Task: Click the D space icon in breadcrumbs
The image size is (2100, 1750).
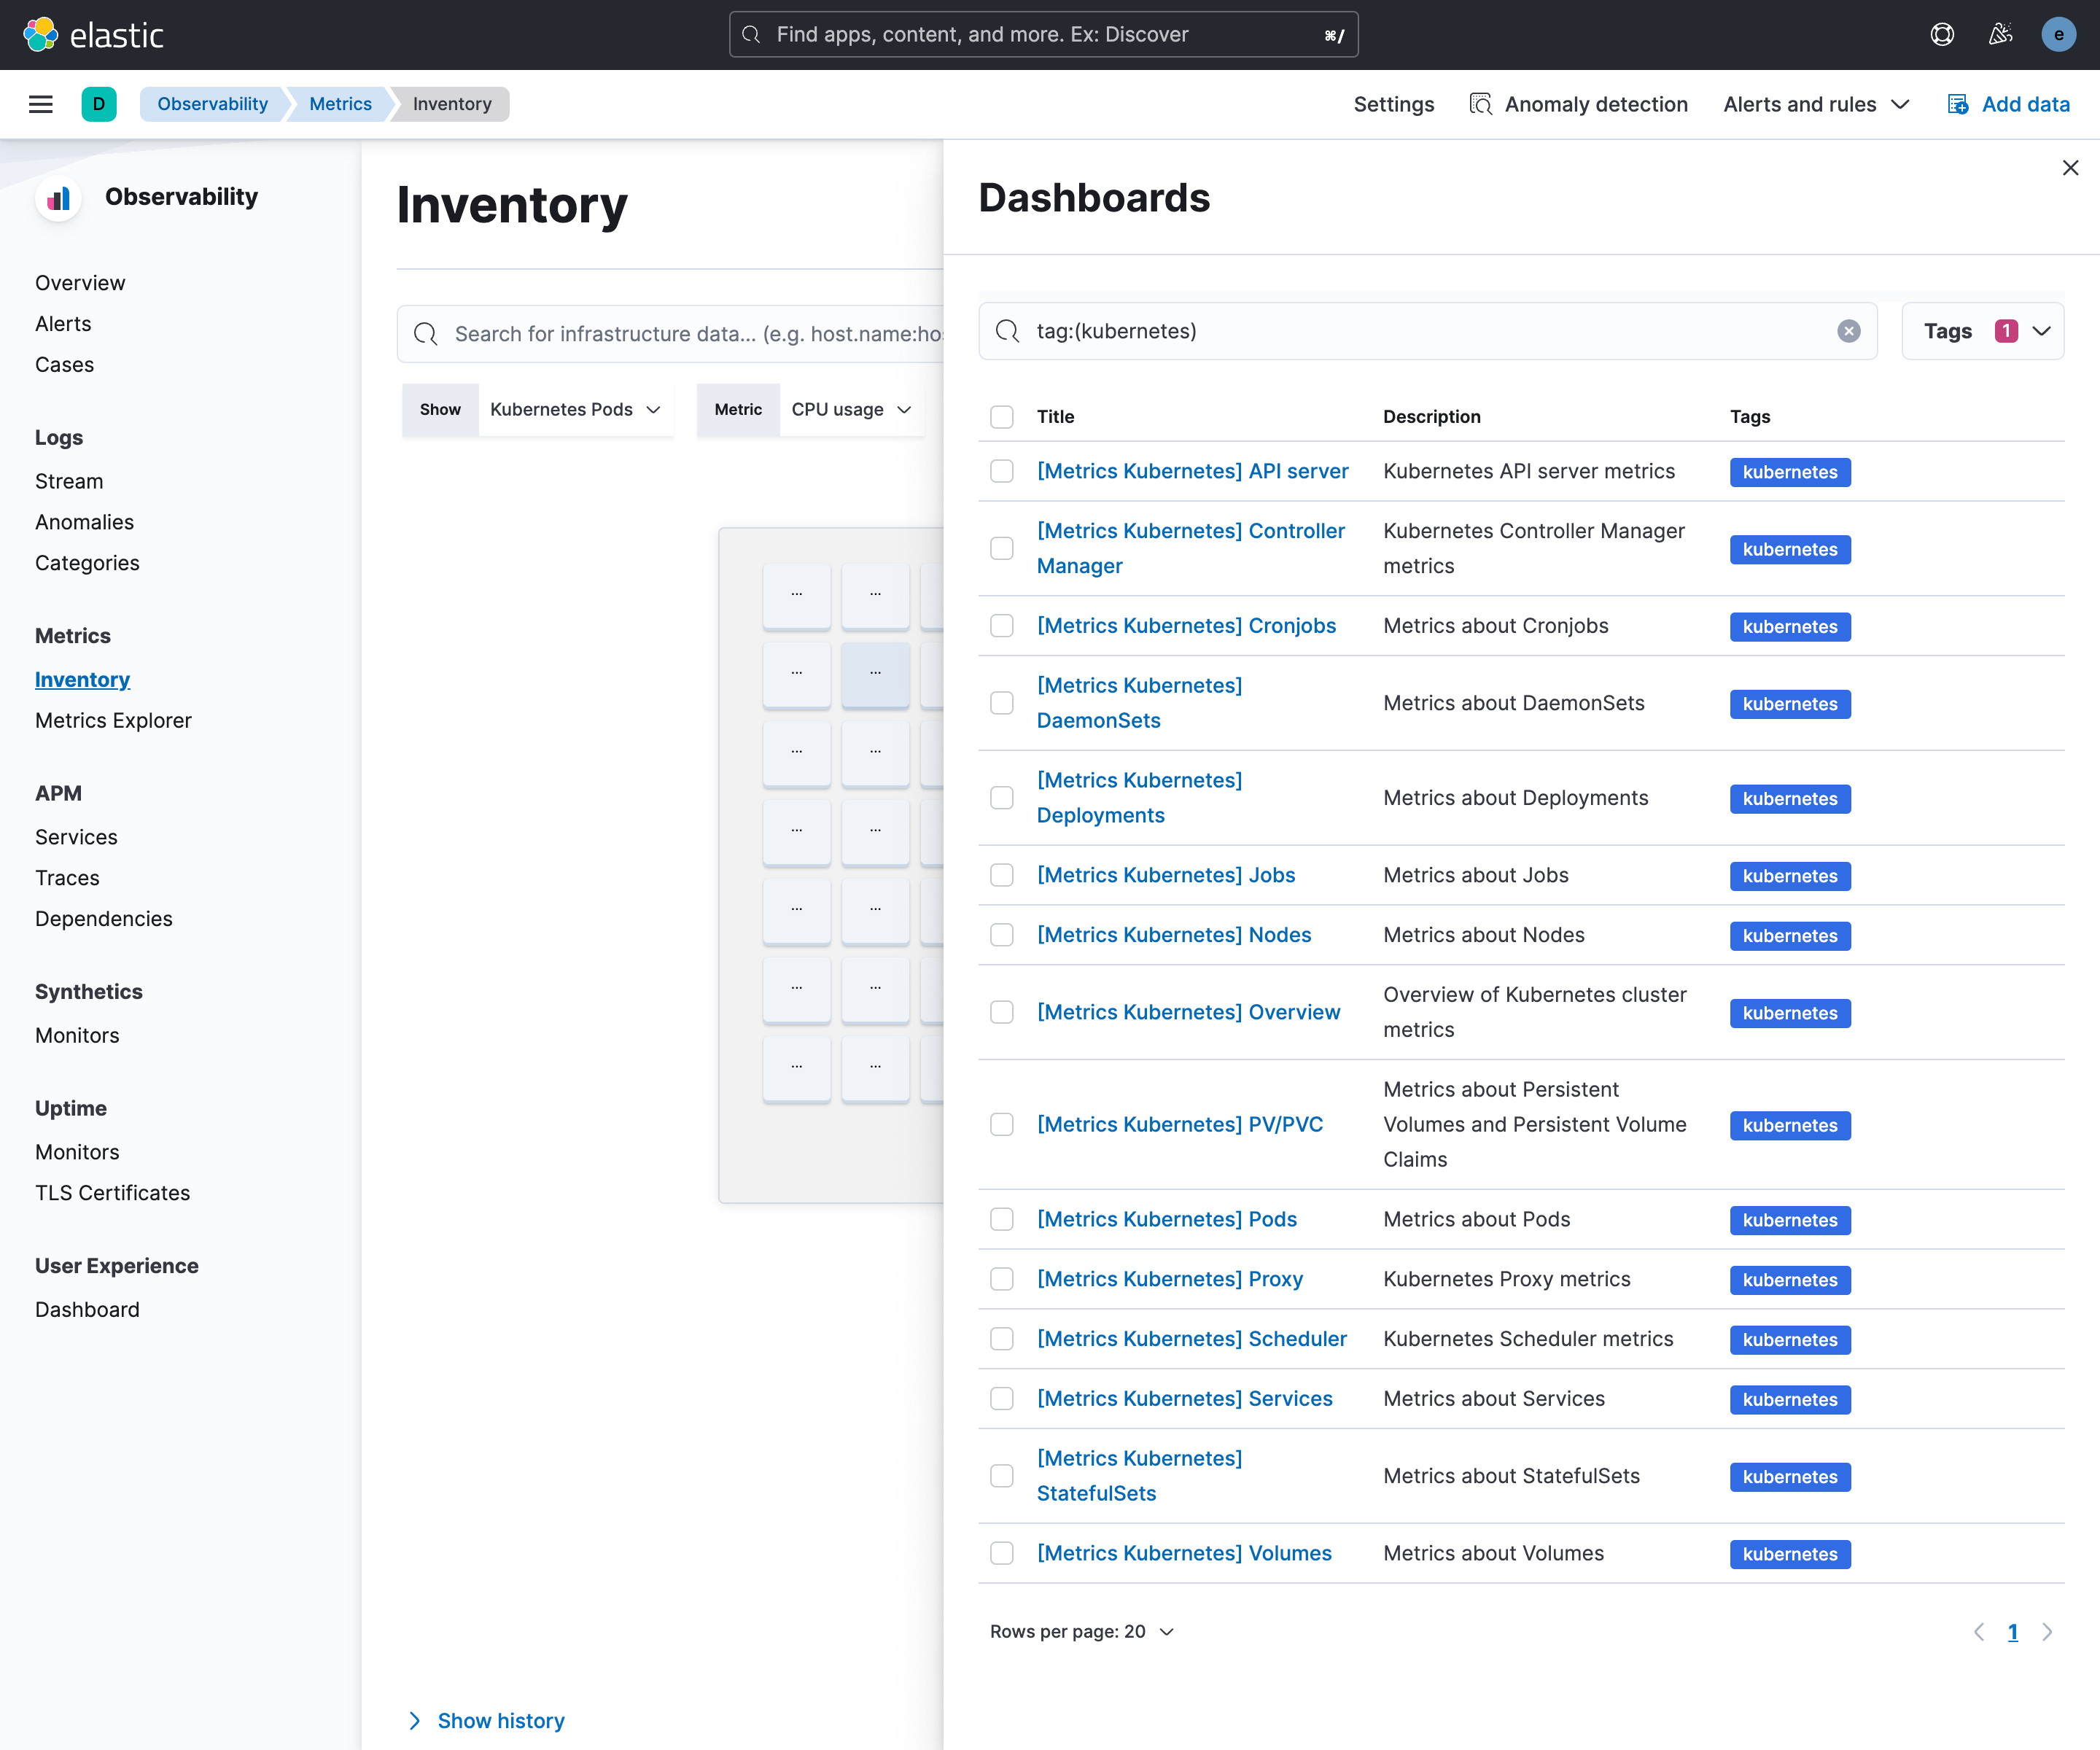Action: [100, 104]
